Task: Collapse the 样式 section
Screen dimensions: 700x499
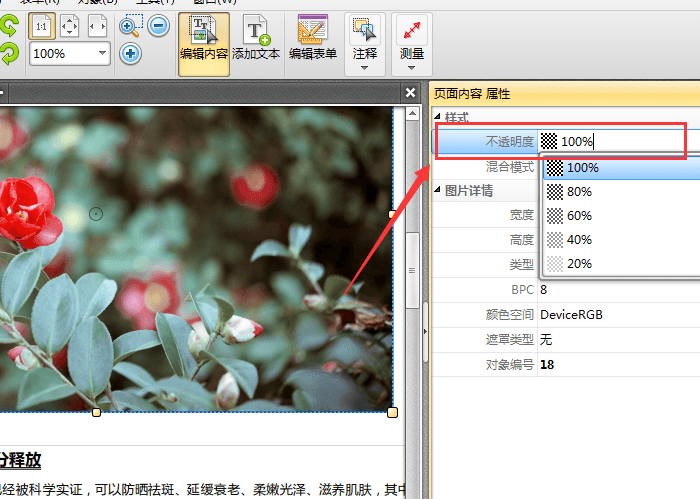Action: [x=438, y=116]
